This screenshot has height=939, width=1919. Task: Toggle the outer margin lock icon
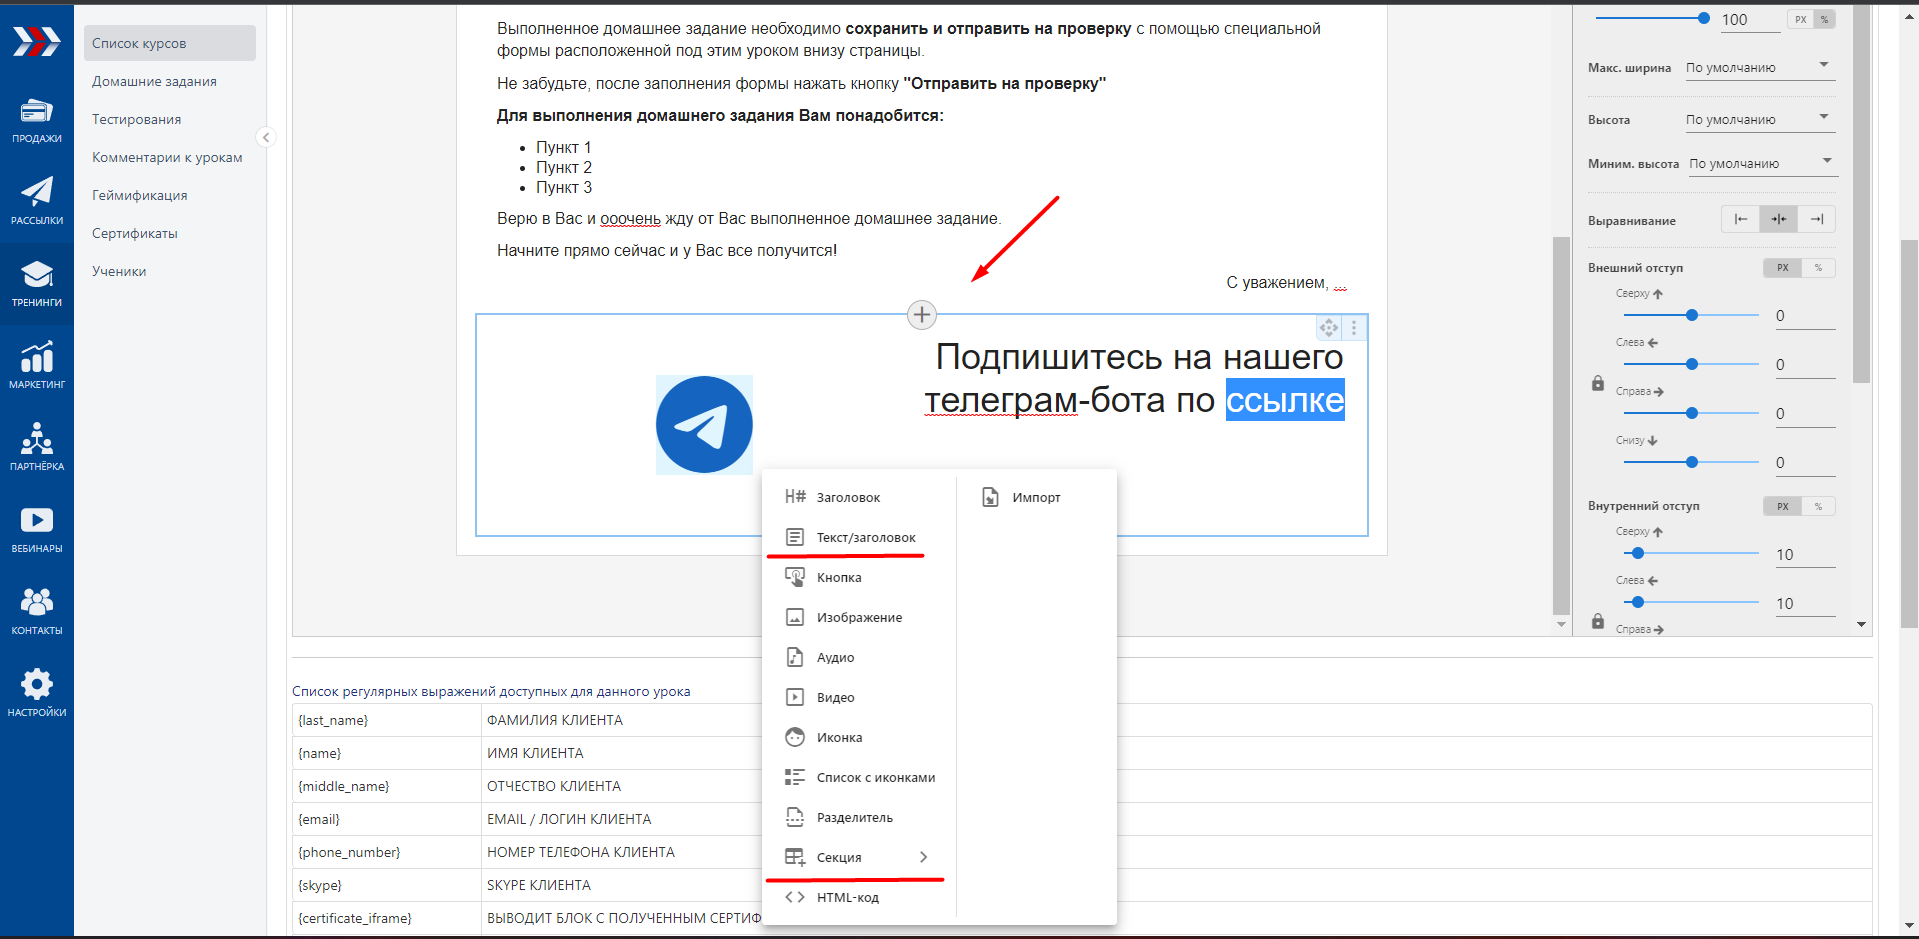pyautogui.click(x=1598, y=384)
